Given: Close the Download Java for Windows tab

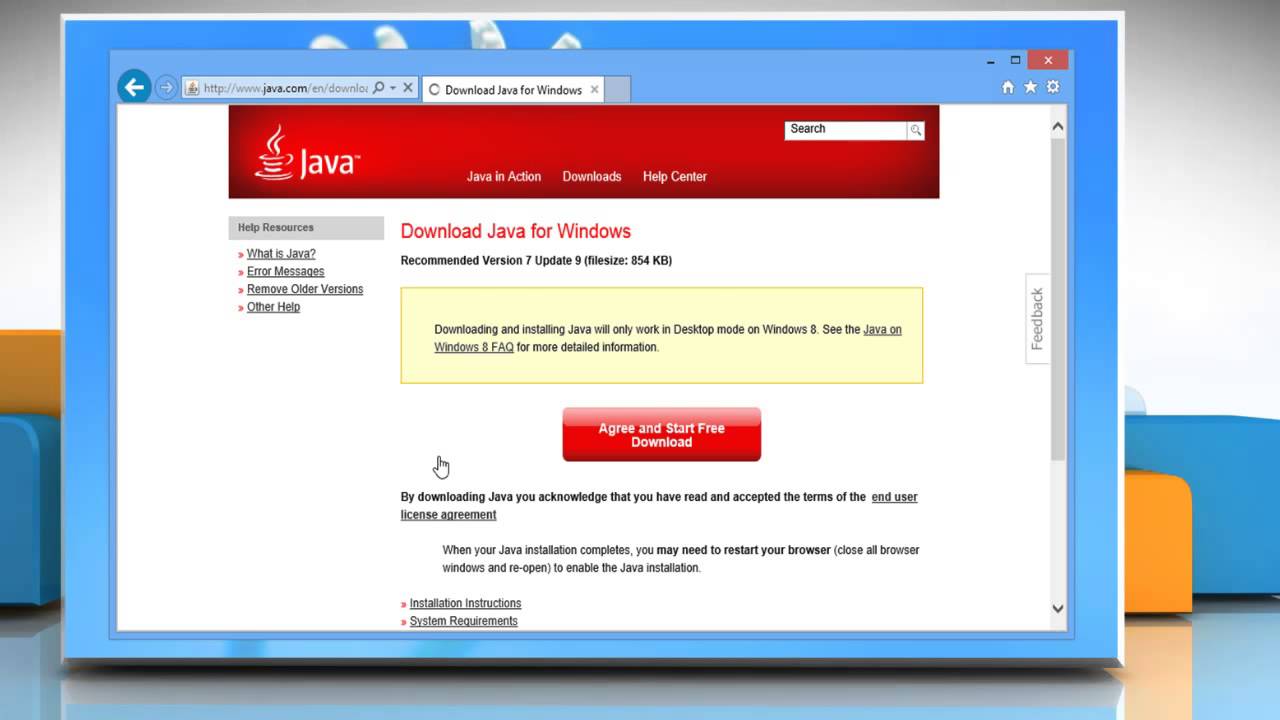Looking at the screenshot, I should click(x=594, y=89).
